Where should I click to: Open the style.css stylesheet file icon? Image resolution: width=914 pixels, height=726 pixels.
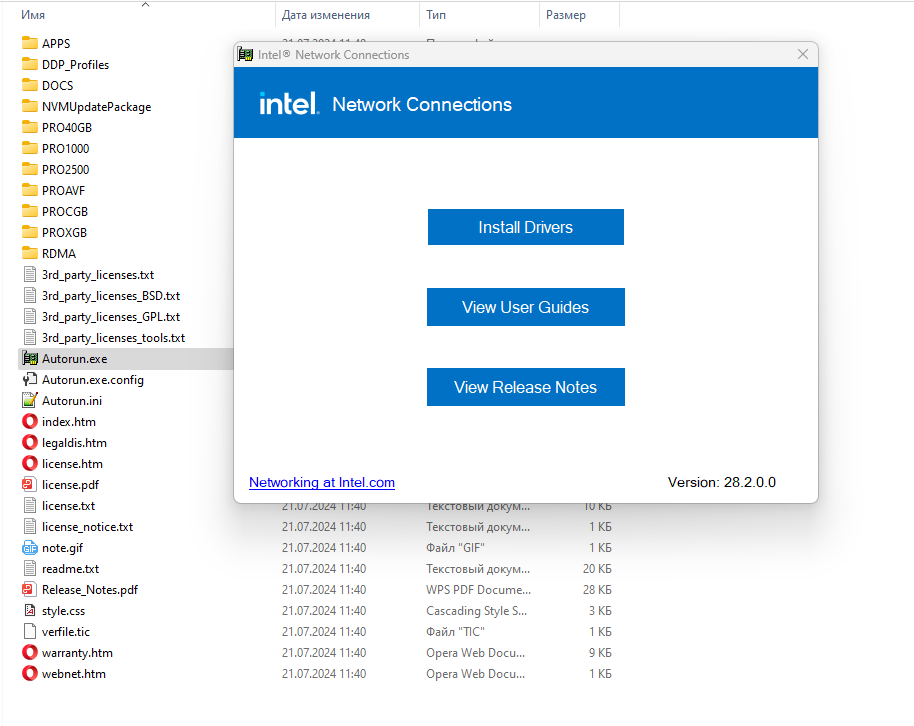(29, 610)
